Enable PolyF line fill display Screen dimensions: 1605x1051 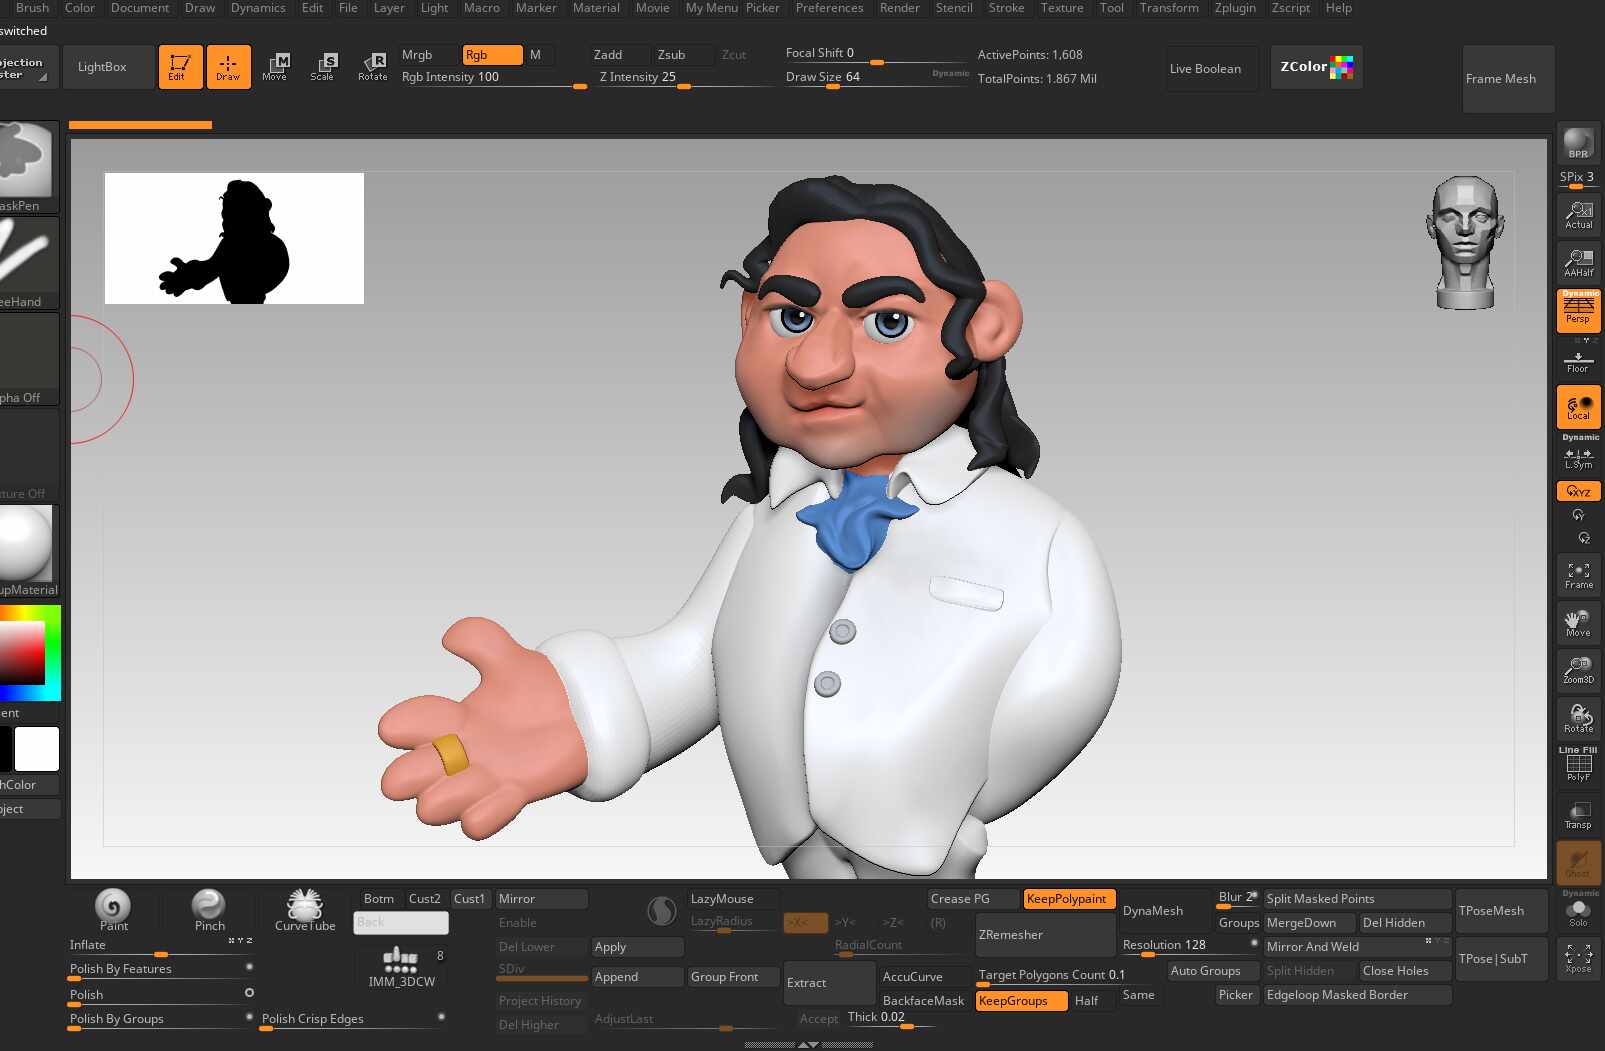point(1578,765)
